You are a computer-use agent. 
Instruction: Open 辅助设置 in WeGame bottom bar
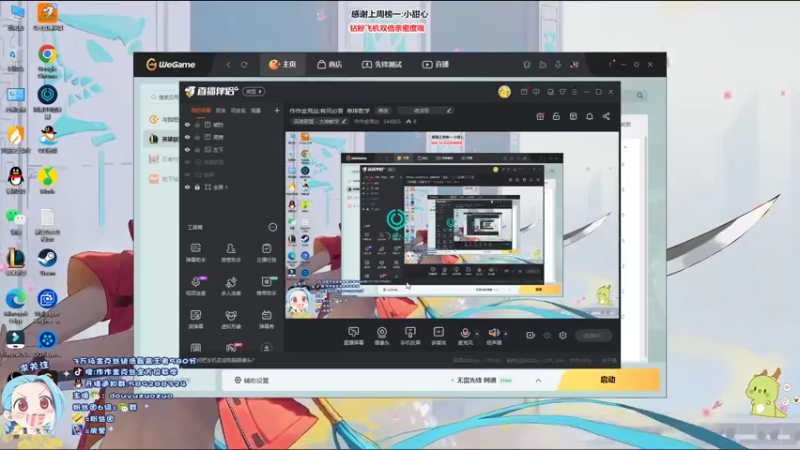(252, 381)
